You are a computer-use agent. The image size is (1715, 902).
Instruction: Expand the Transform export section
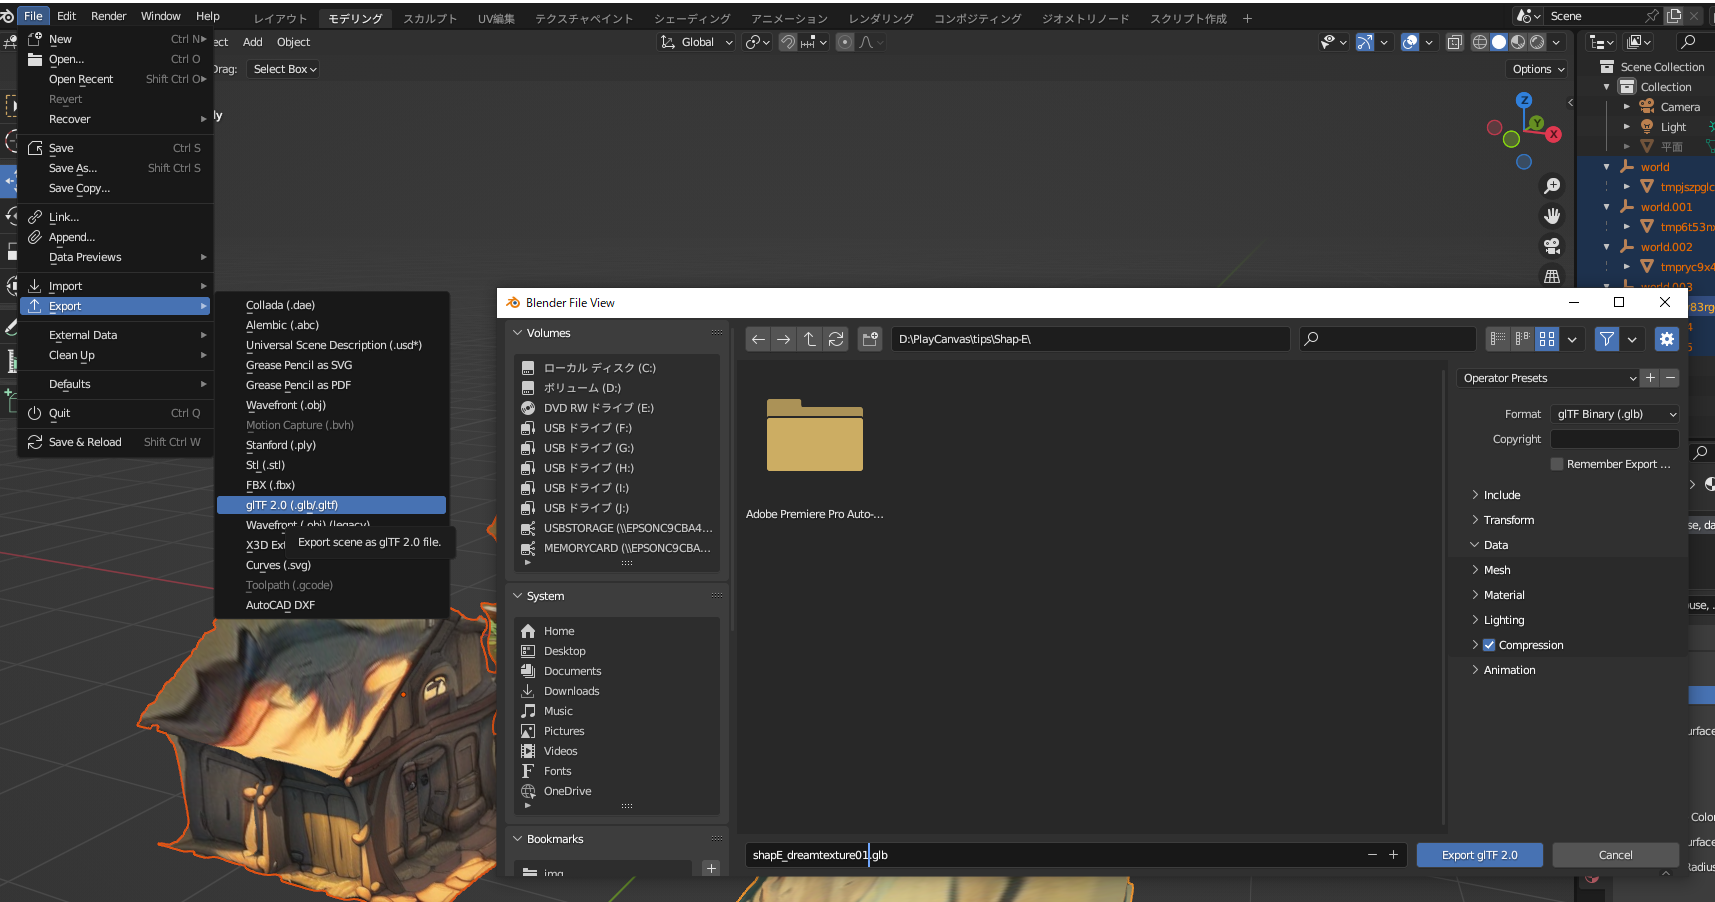point(1509,519)
